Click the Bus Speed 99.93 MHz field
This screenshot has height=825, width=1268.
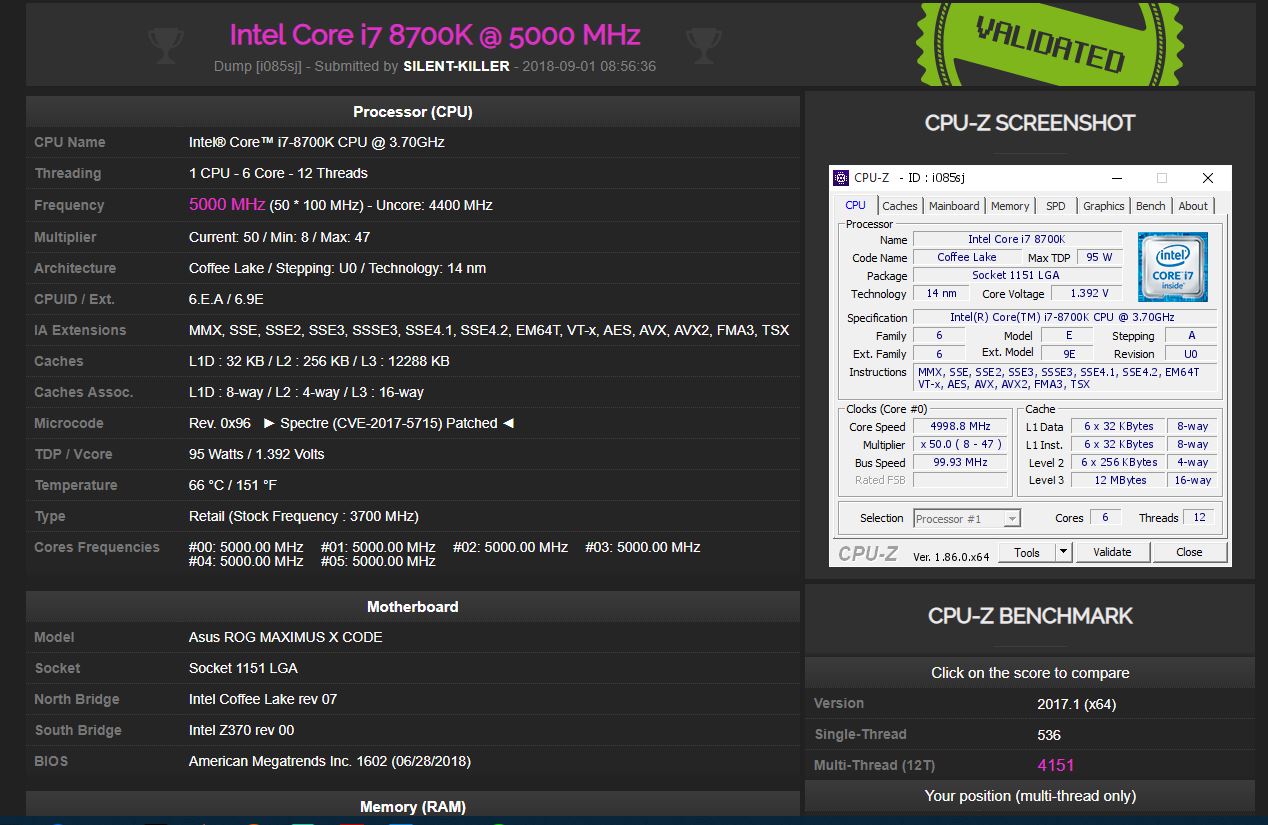point(960,462)
